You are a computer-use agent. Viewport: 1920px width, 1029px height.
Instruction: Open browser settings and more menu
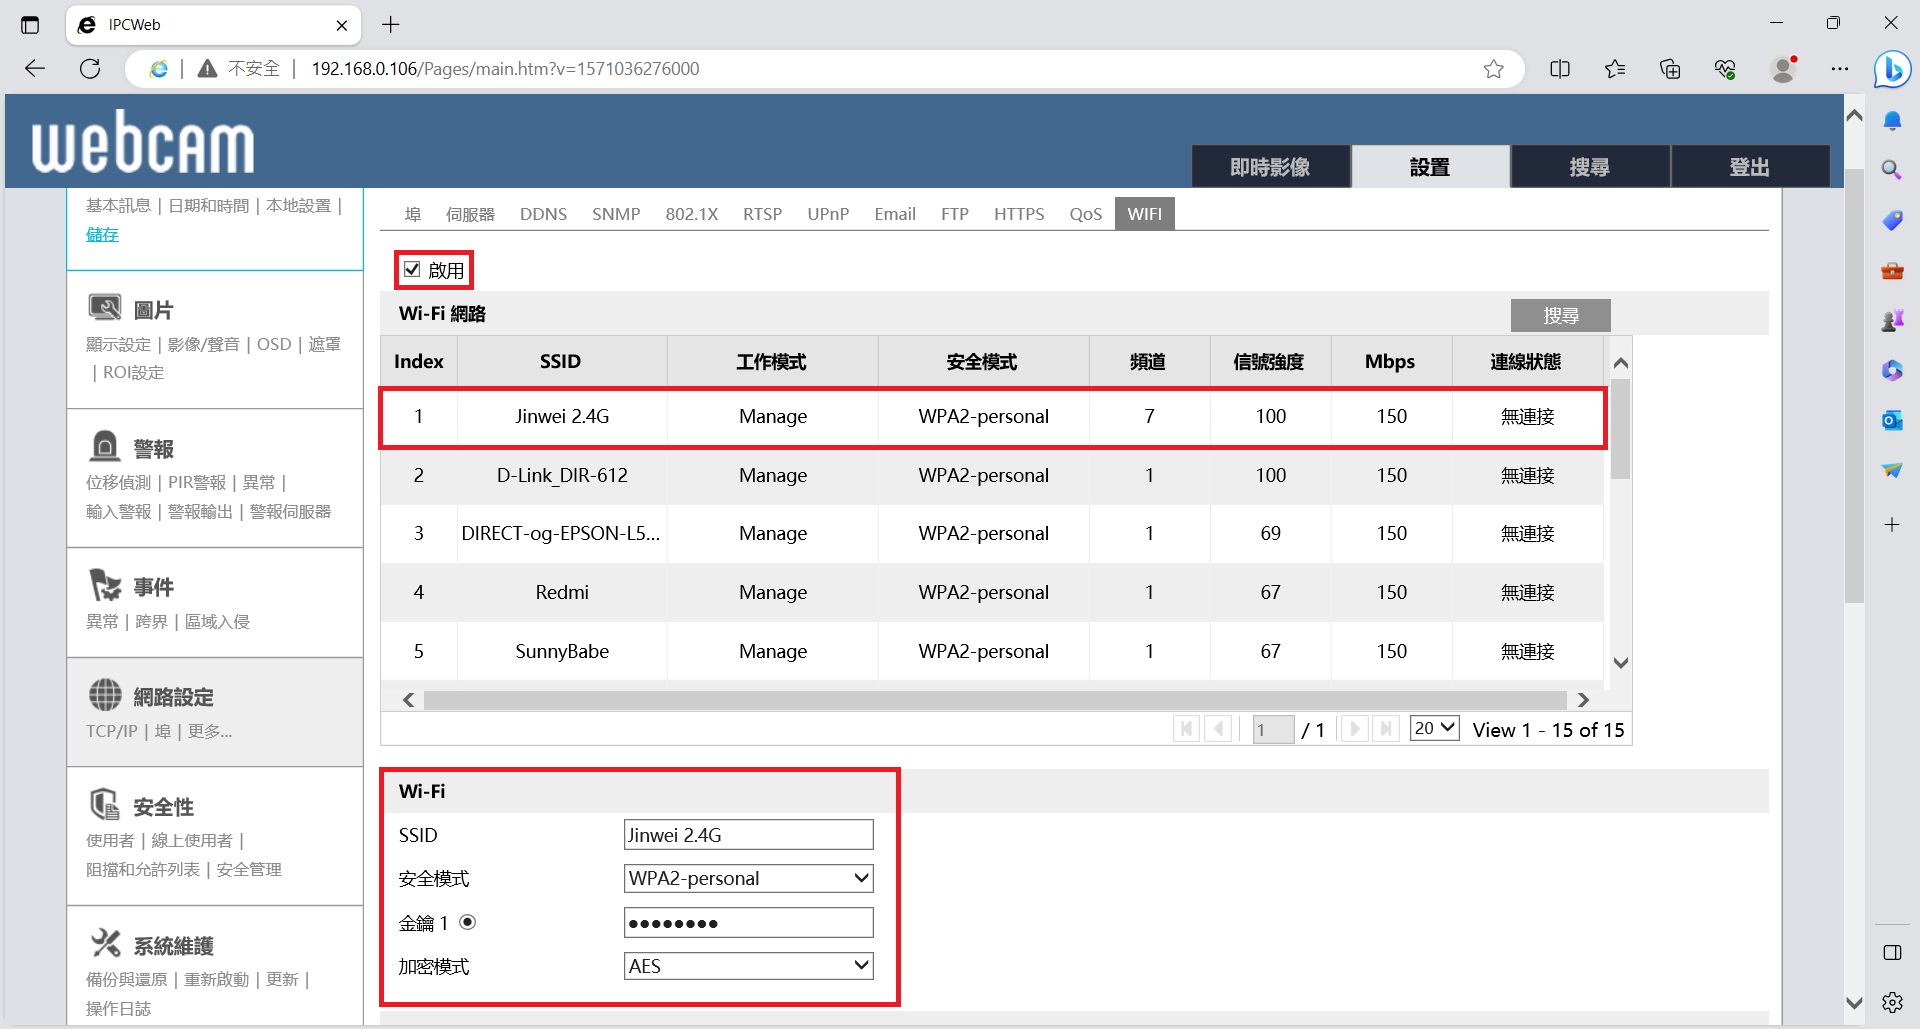[x=1840, y=68]
